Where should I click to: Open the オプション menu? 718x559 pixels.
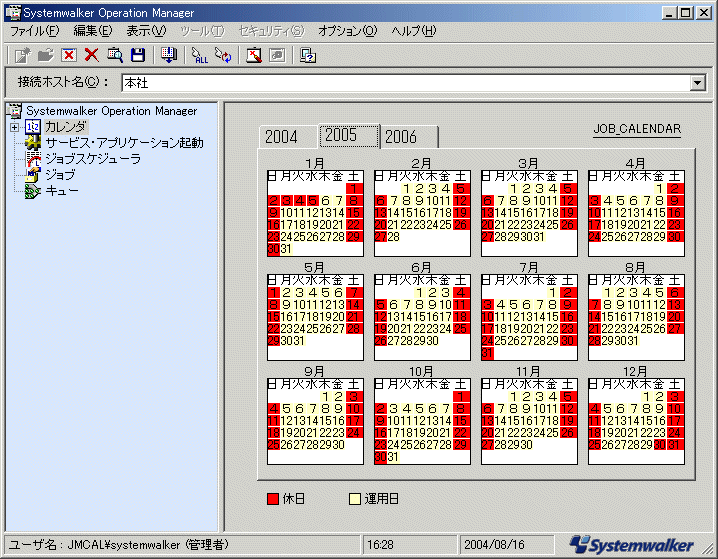347,31
